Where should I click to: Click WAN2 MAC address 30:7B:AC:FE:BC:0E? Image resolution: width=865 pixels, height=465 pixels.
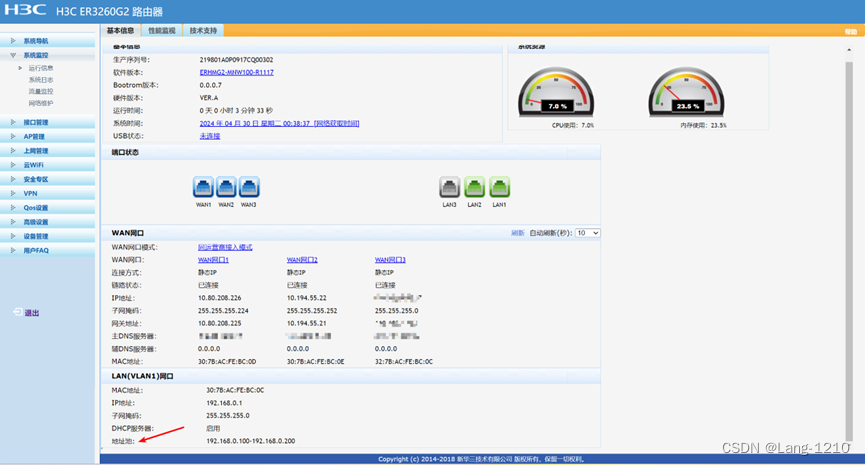(x=316, y=362)
